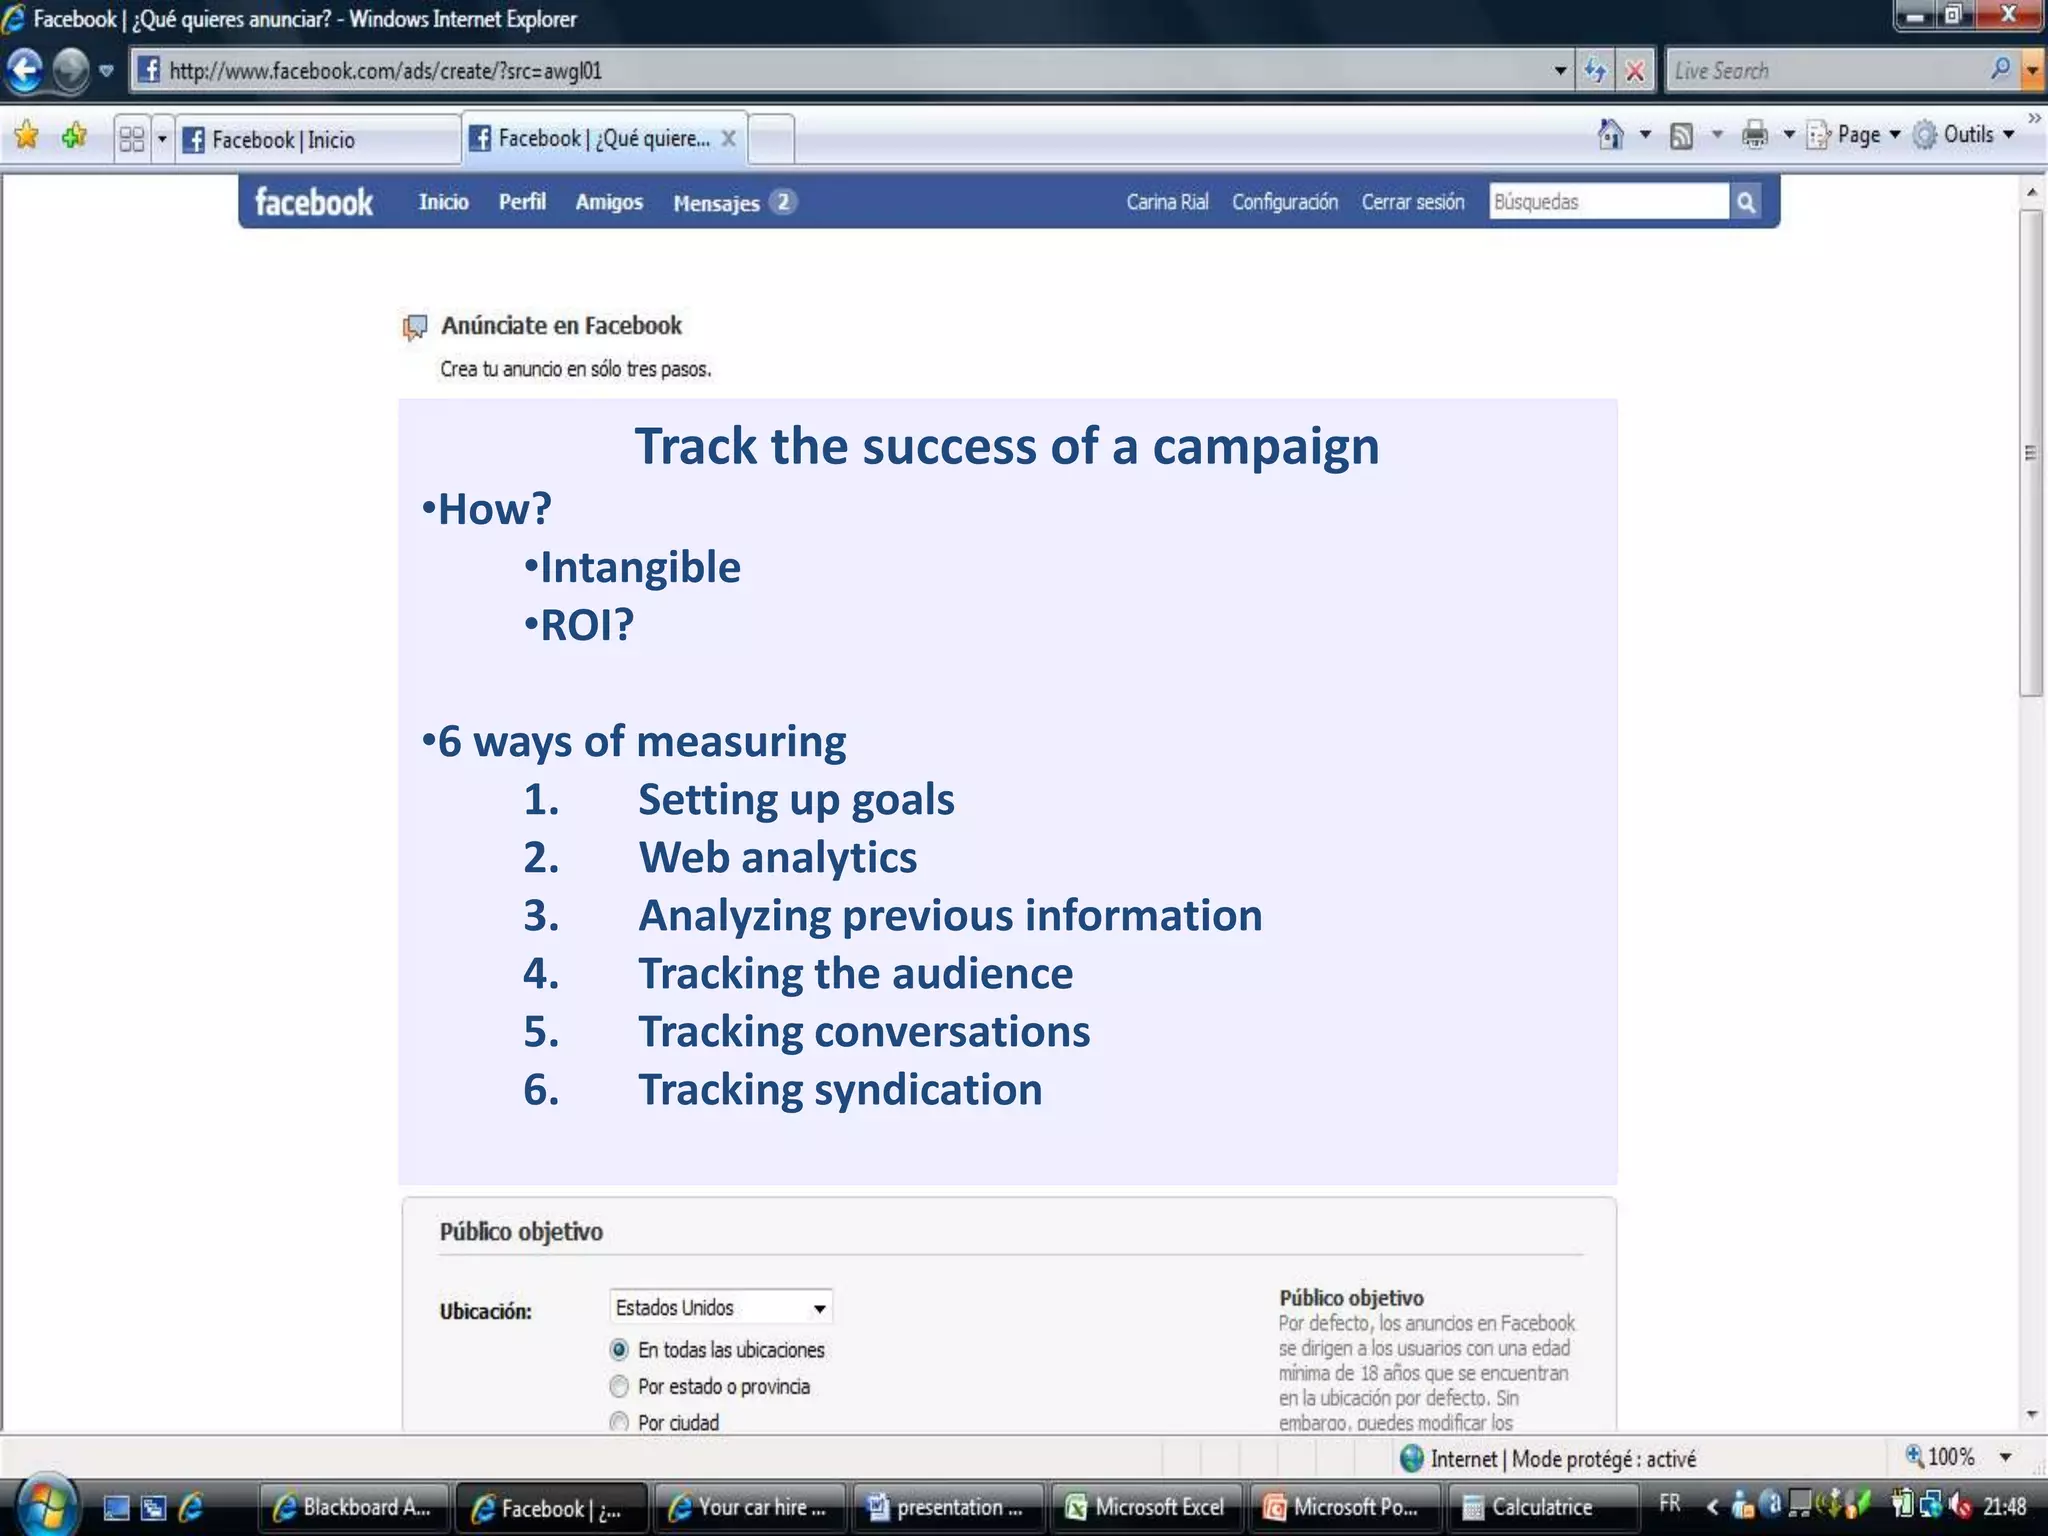Click the red Stop loading icon
2048x1536 pixels.
coord(1635,70)
